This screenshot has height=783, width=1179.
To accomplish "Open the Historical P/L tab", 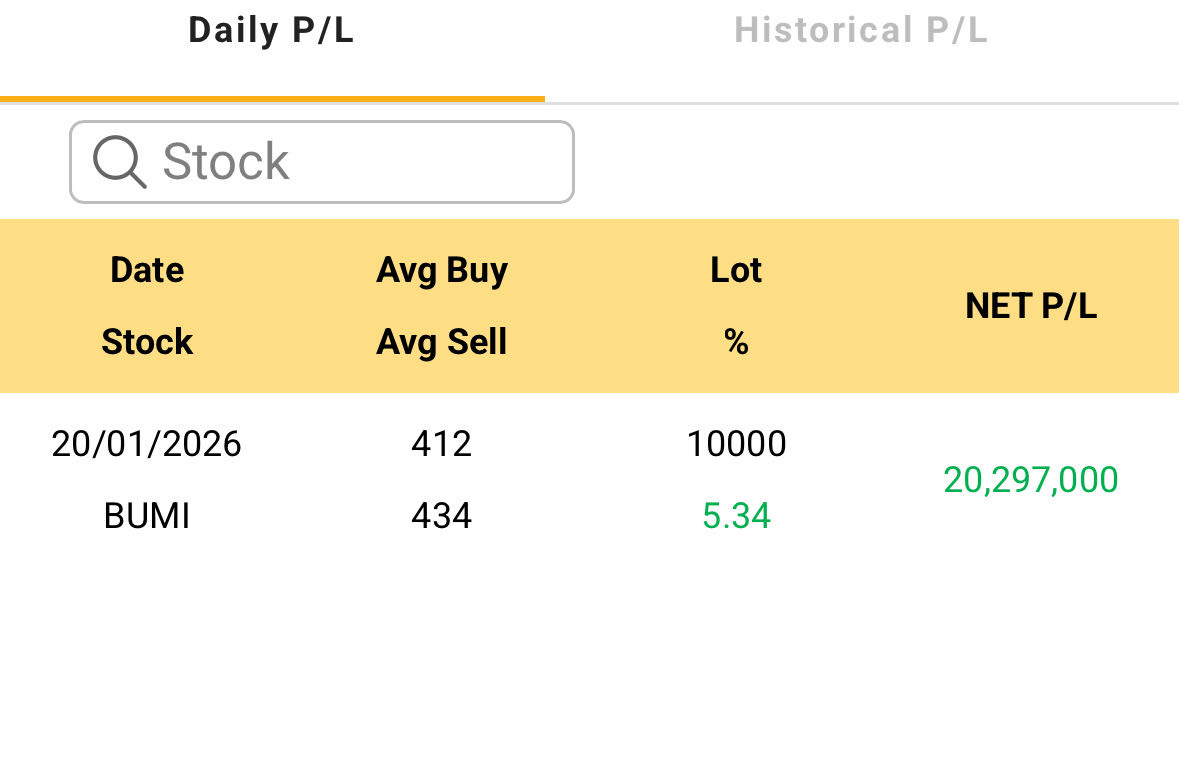I will (x=861, y=31).
